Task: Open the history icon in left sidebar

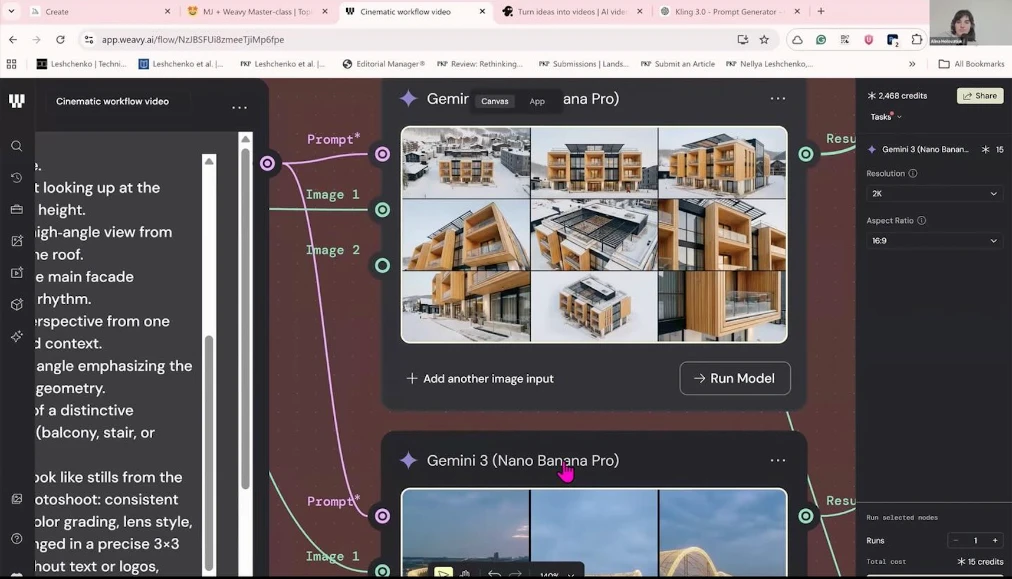Action: coord(16,178)
